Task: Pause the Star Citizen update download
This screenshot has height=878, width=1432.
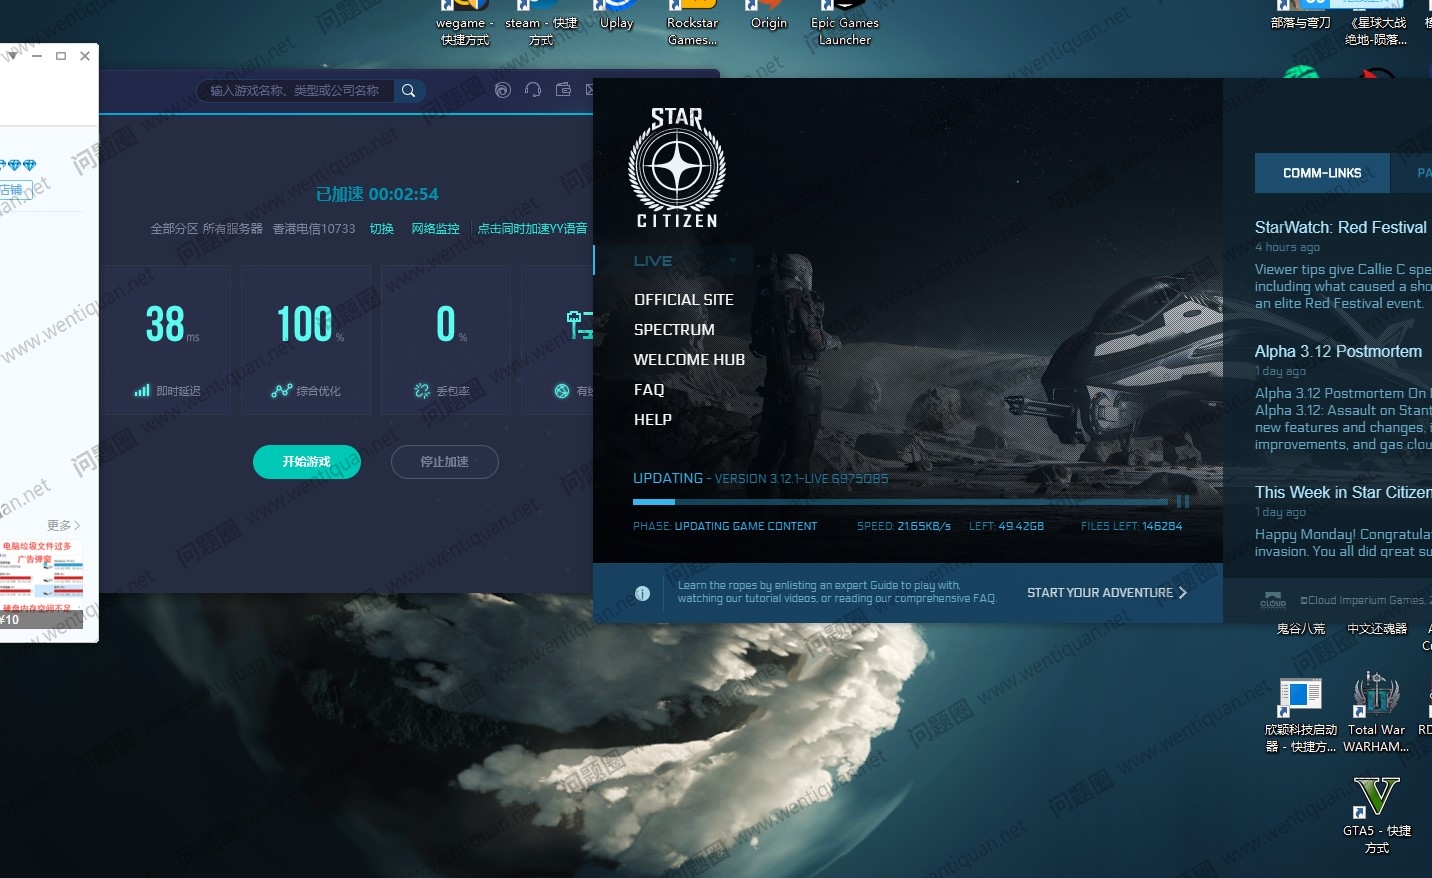Action: [x=1183, y=502]
